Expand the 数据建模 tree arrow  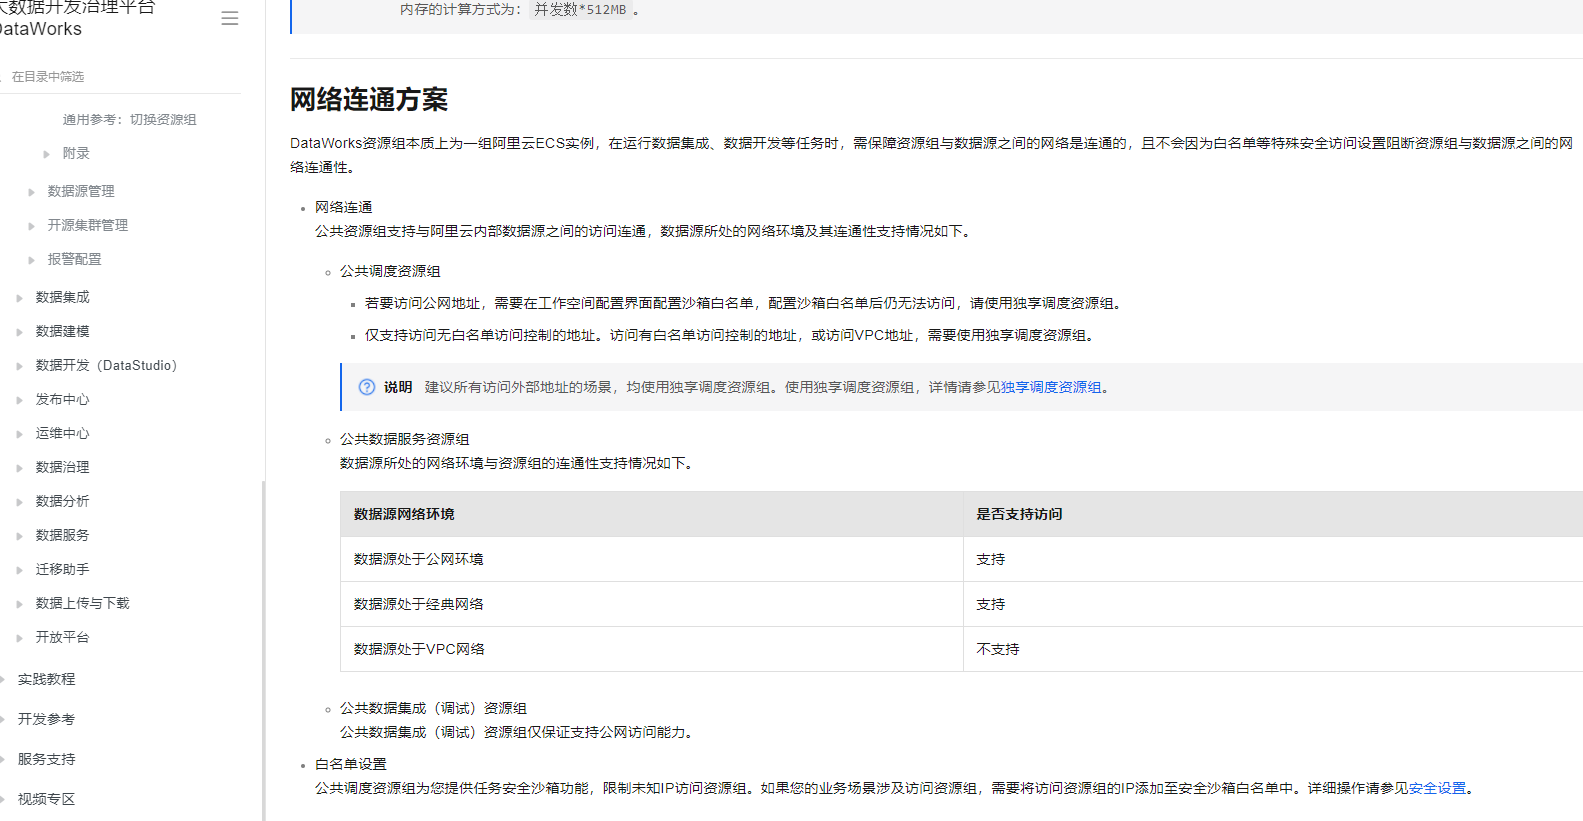[x=19, y=332]
